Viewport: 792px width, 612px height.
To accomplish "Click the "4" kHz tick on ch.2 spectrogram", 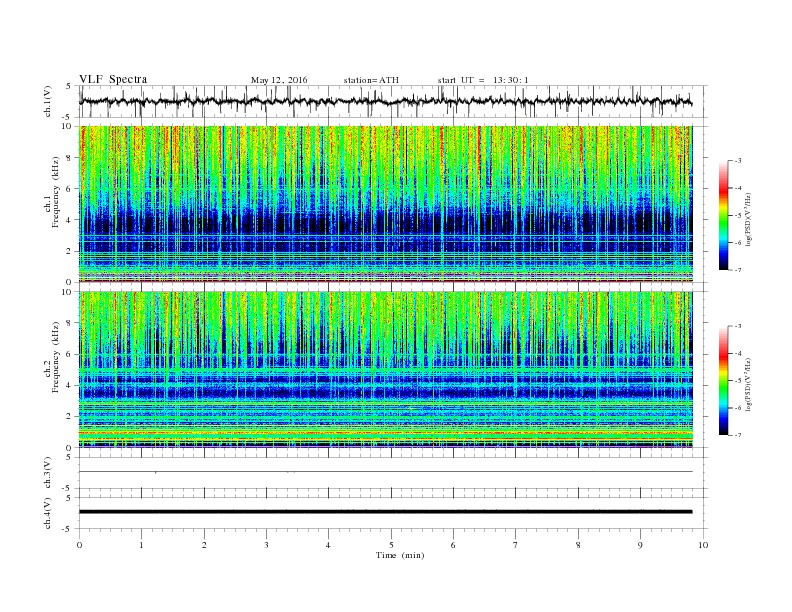I will coord(69,386).
